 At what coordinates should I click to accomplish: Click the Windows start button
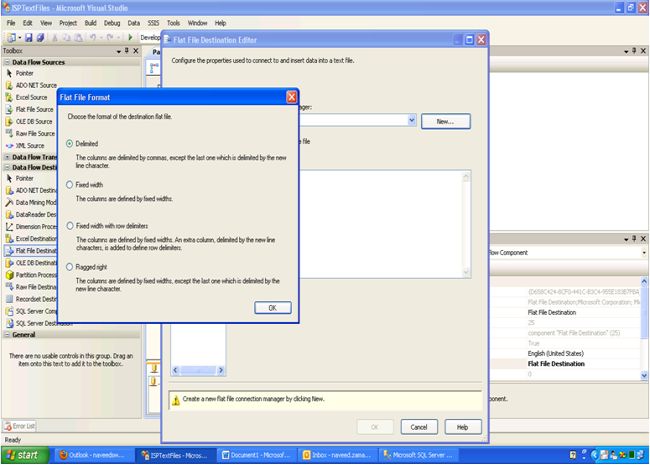pos(25,455)
